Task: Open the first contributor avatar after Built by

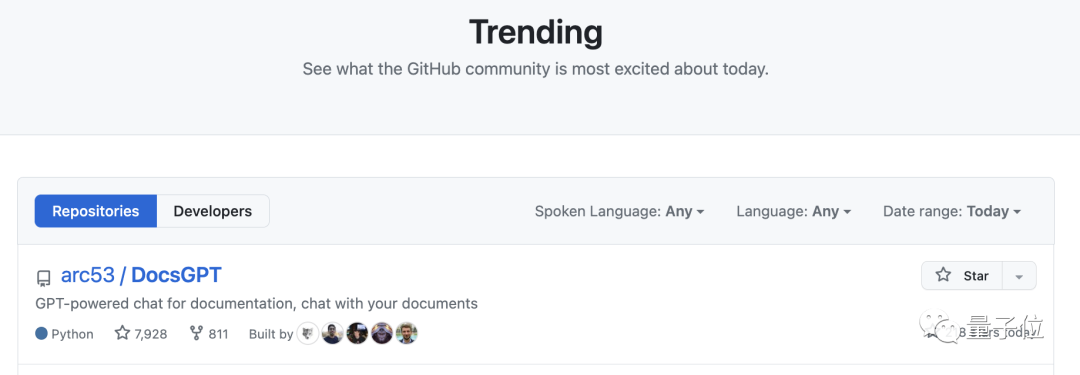Action: pos(308,334)
